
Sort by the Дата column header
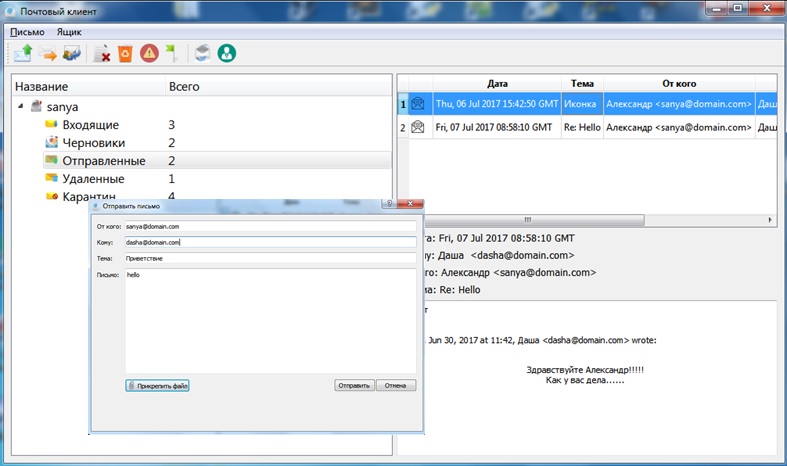pyautogui.click(x=497, y=83)
